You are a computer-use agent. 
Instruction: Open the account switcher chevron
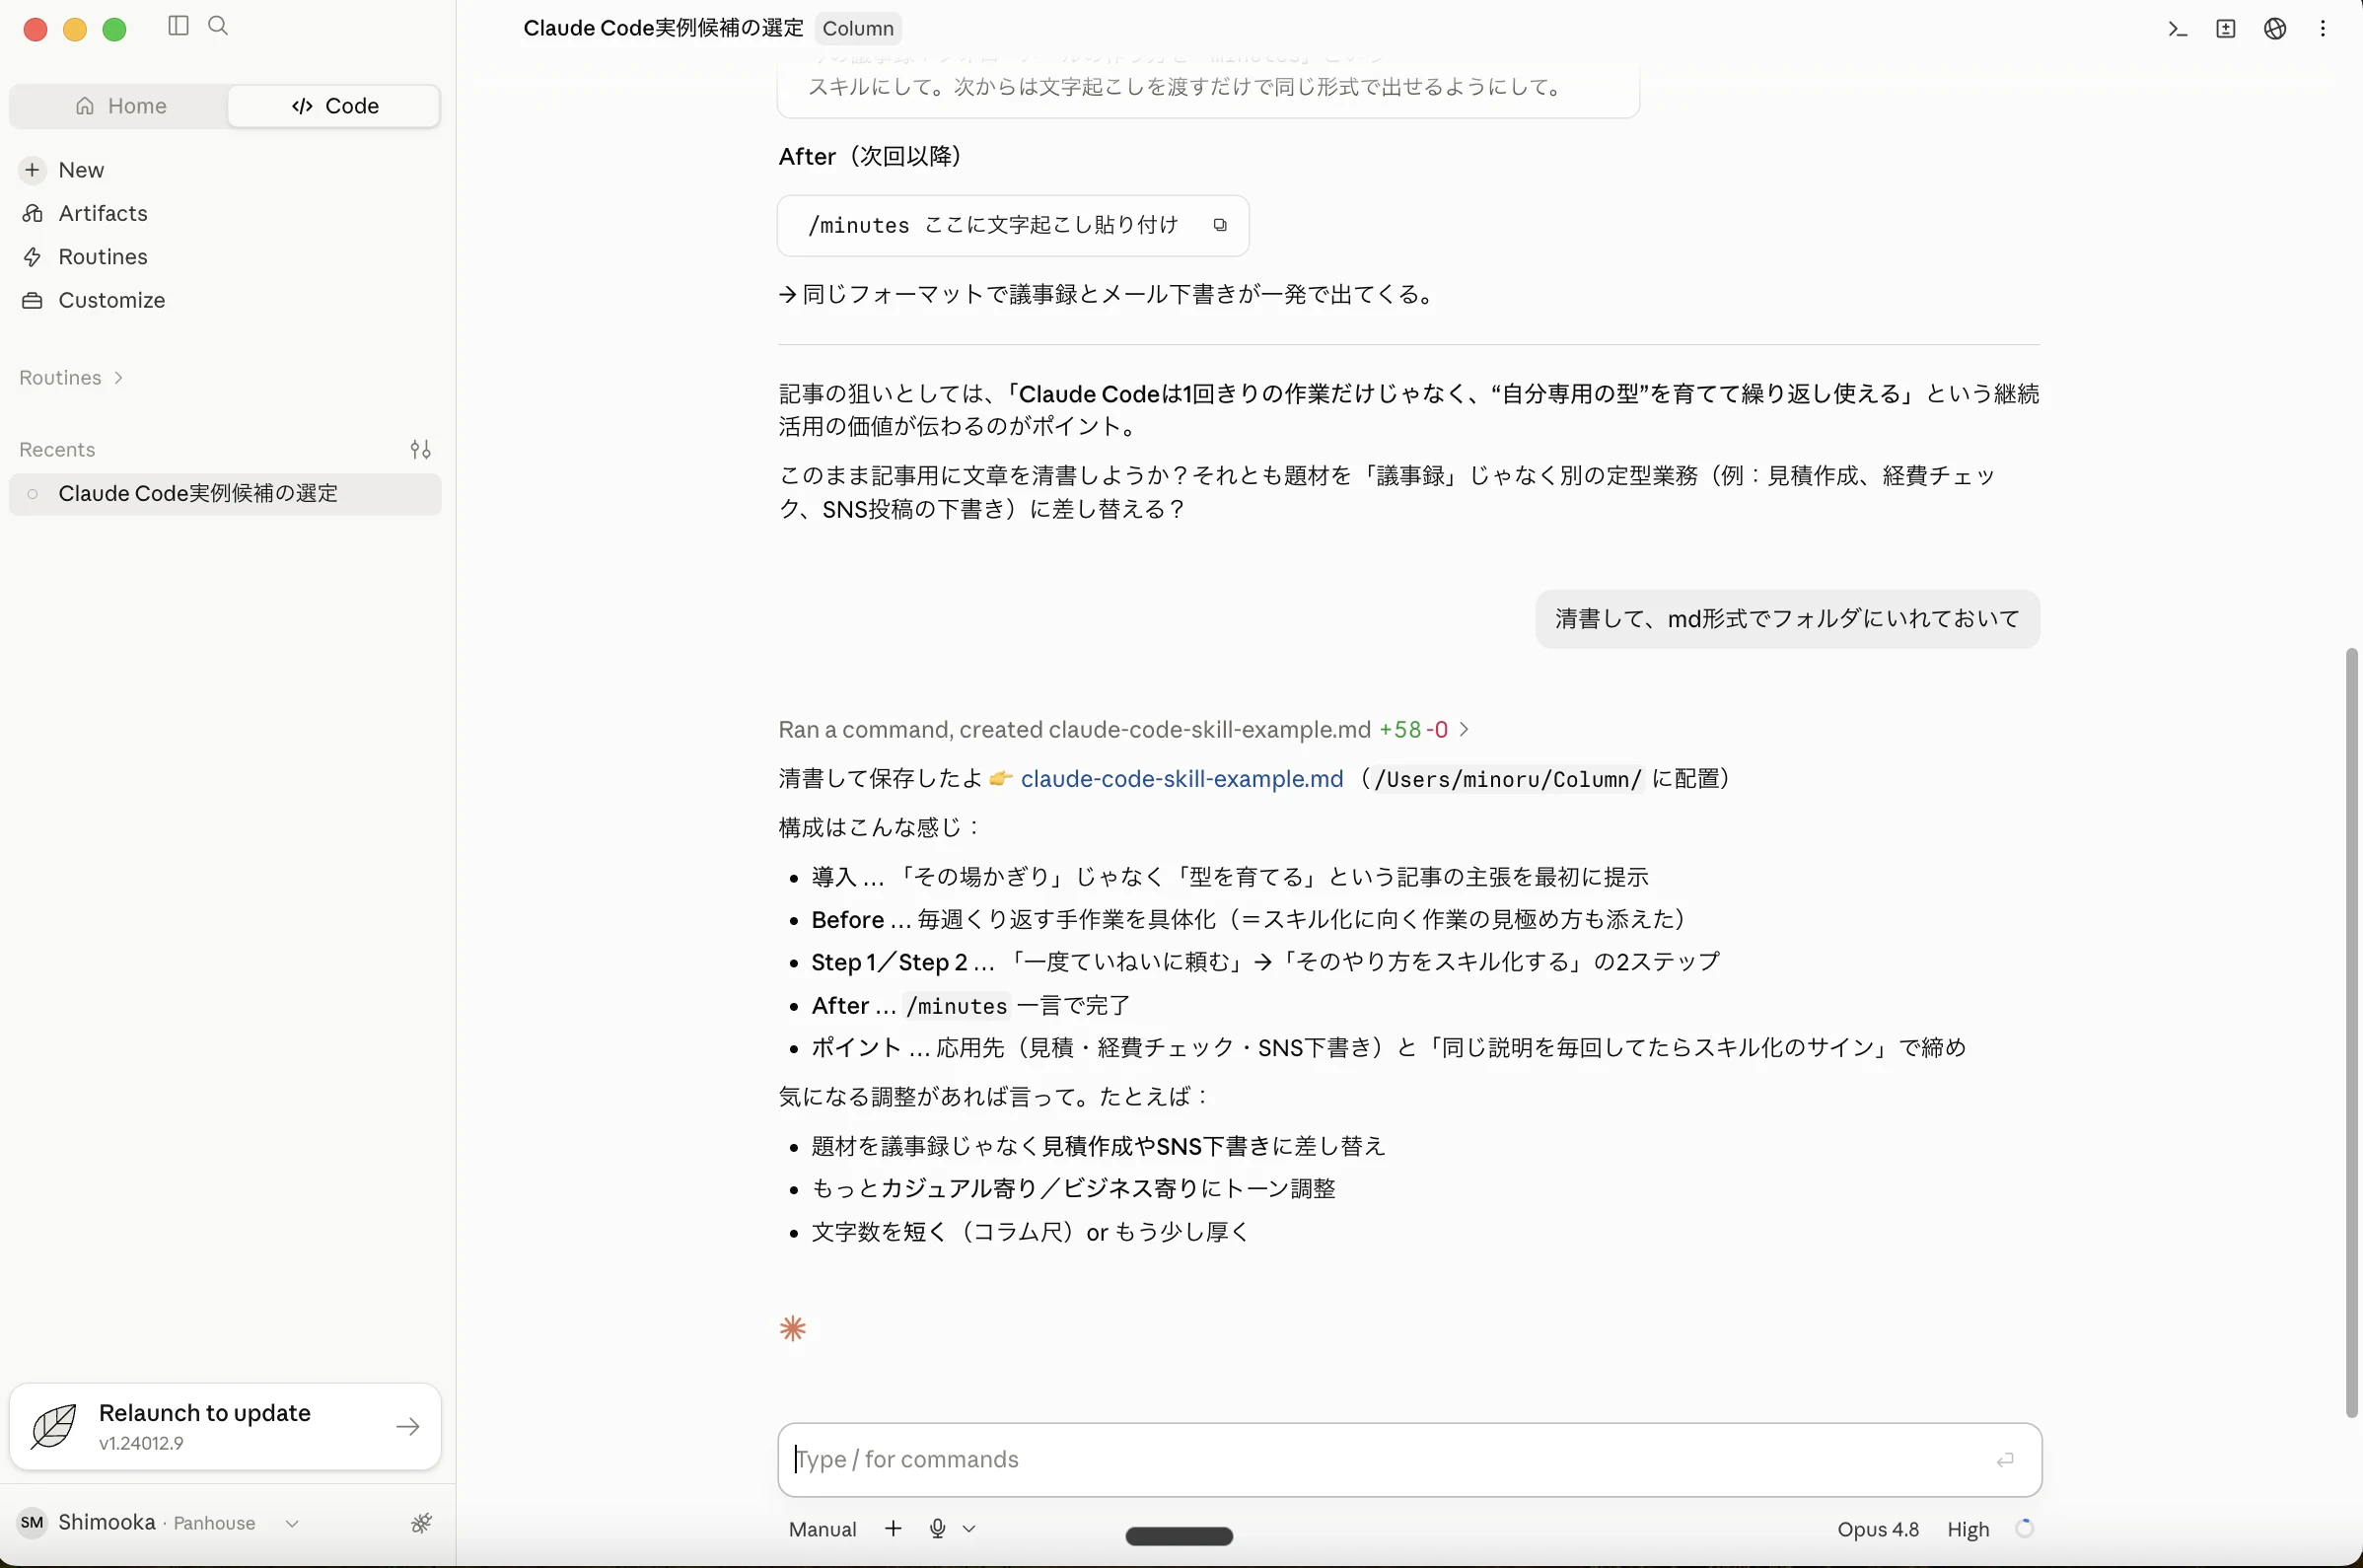click(291, 1524)
